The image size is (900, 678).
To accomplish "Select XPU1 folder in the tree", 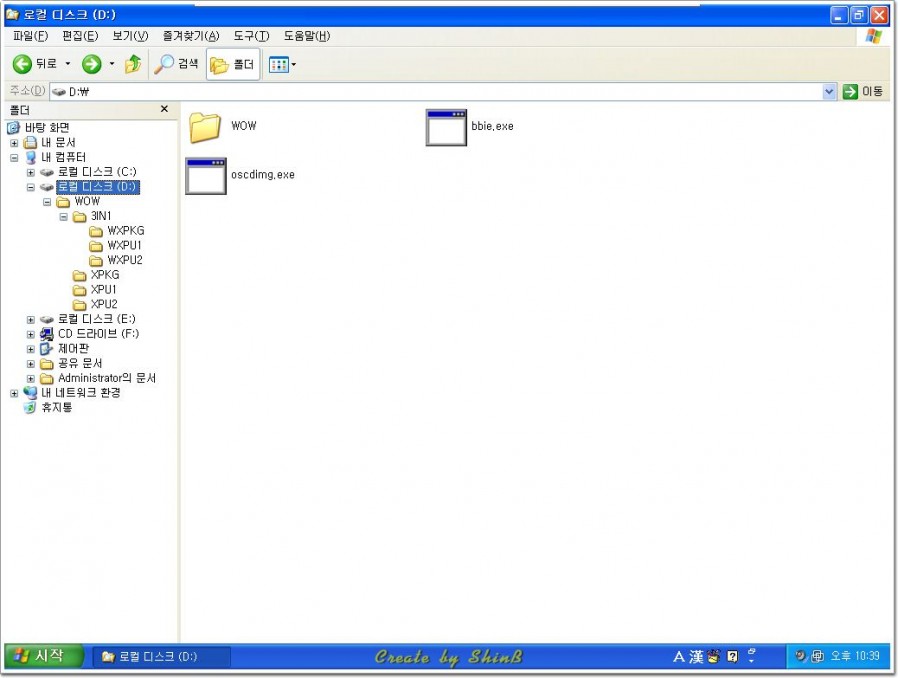I will coord(103,290).
